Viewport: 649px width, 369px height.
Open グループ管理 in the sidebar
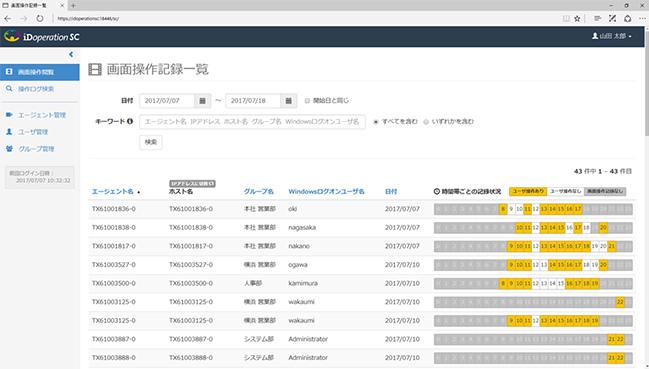coord(36,149)
